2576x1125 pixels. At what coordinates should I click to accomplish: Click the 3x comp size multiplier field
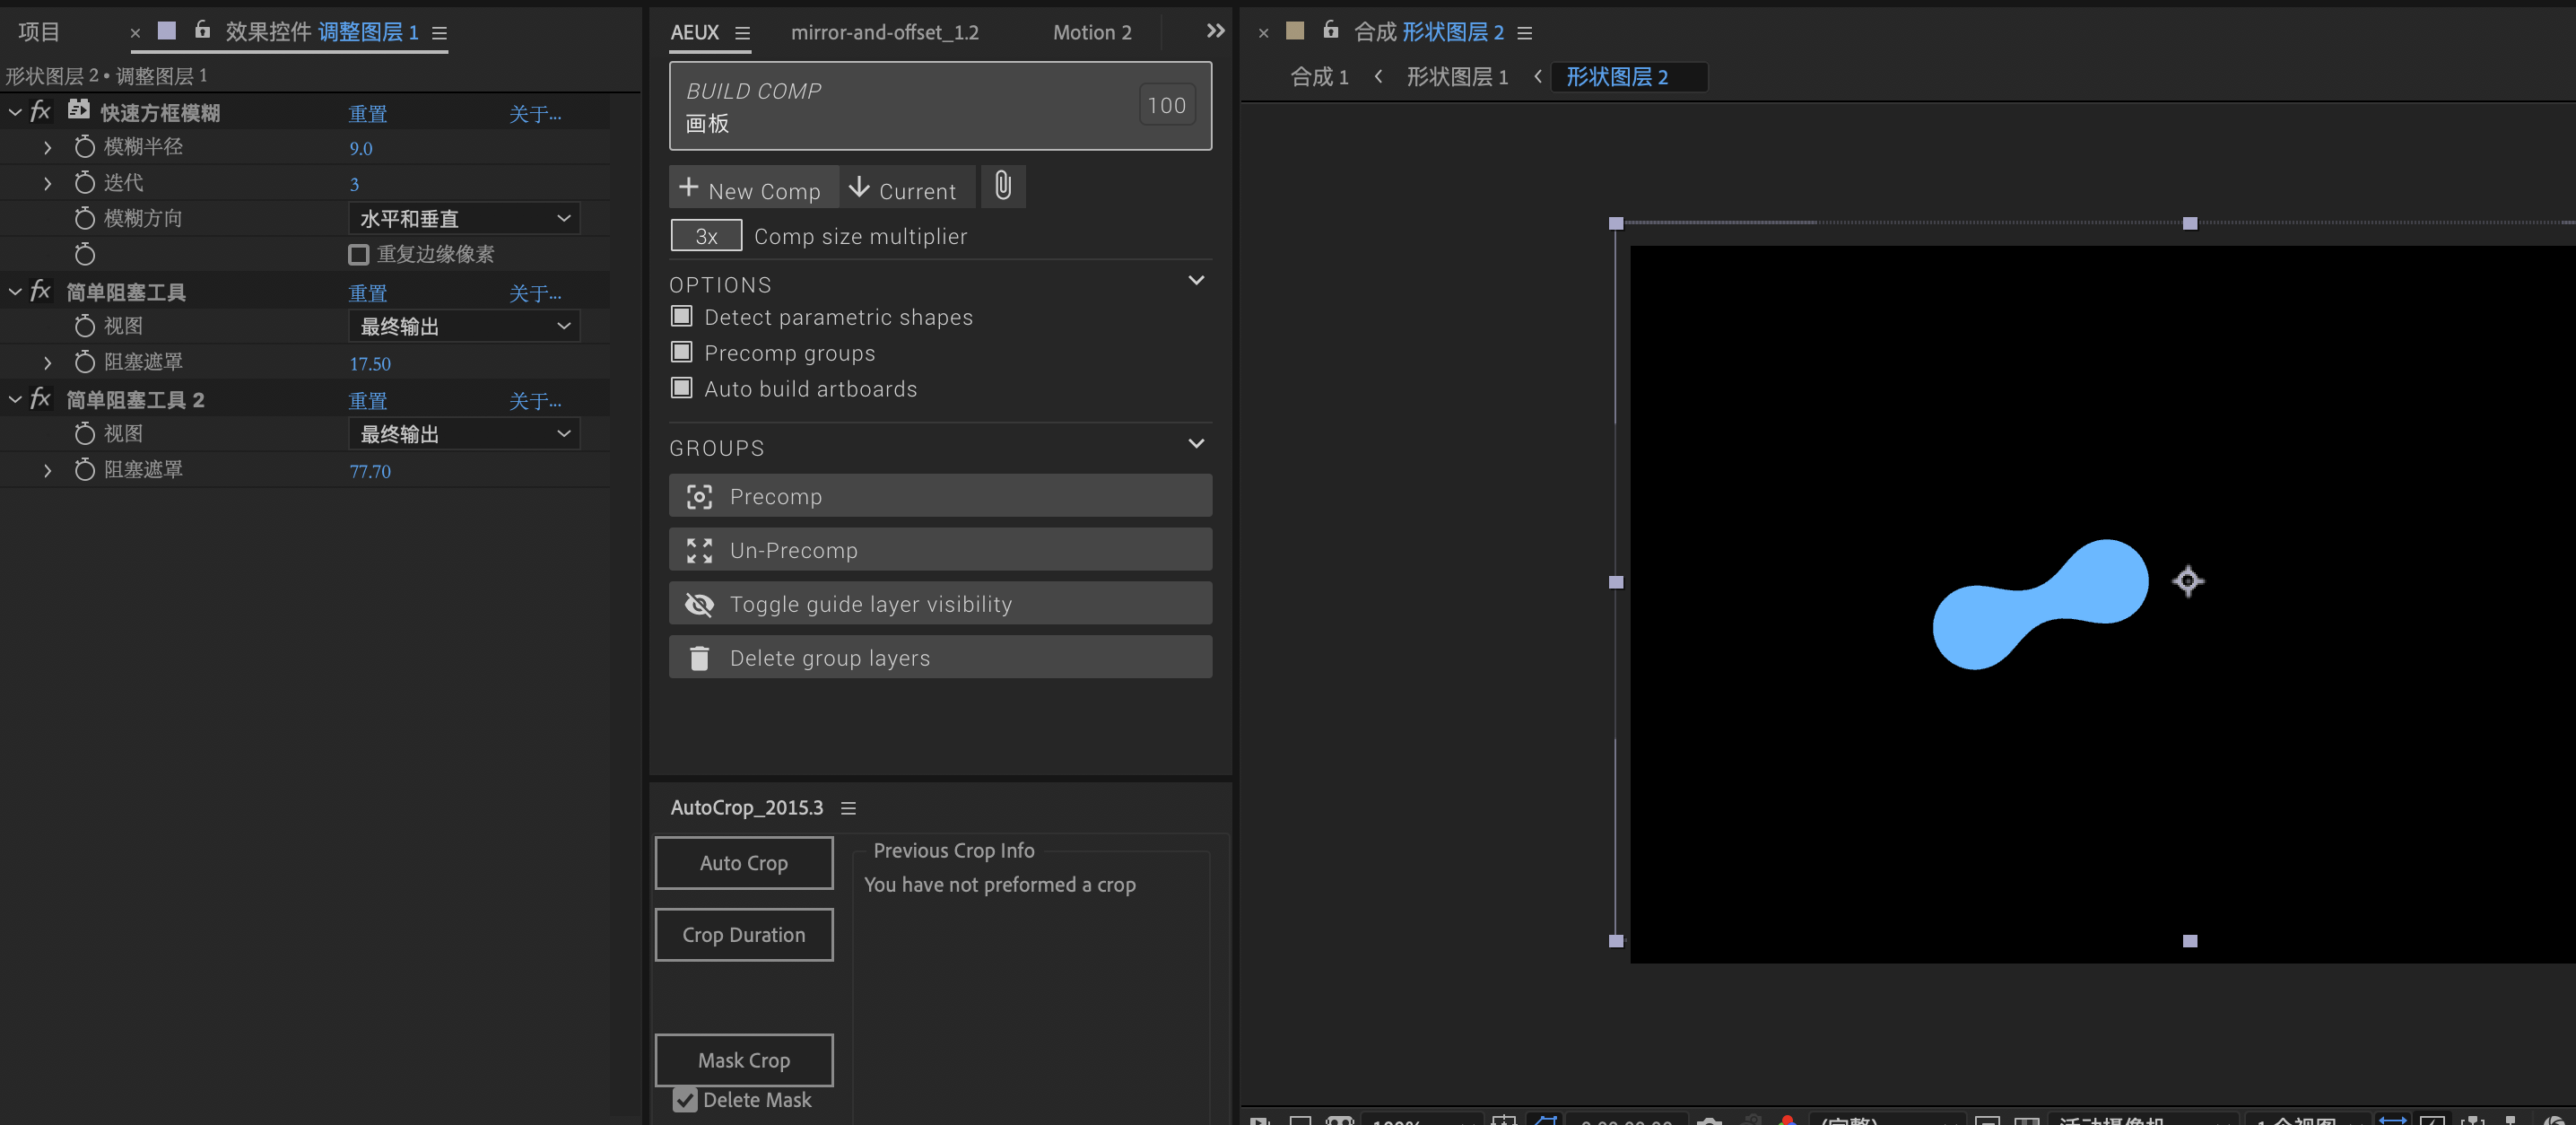click(706, 236)
